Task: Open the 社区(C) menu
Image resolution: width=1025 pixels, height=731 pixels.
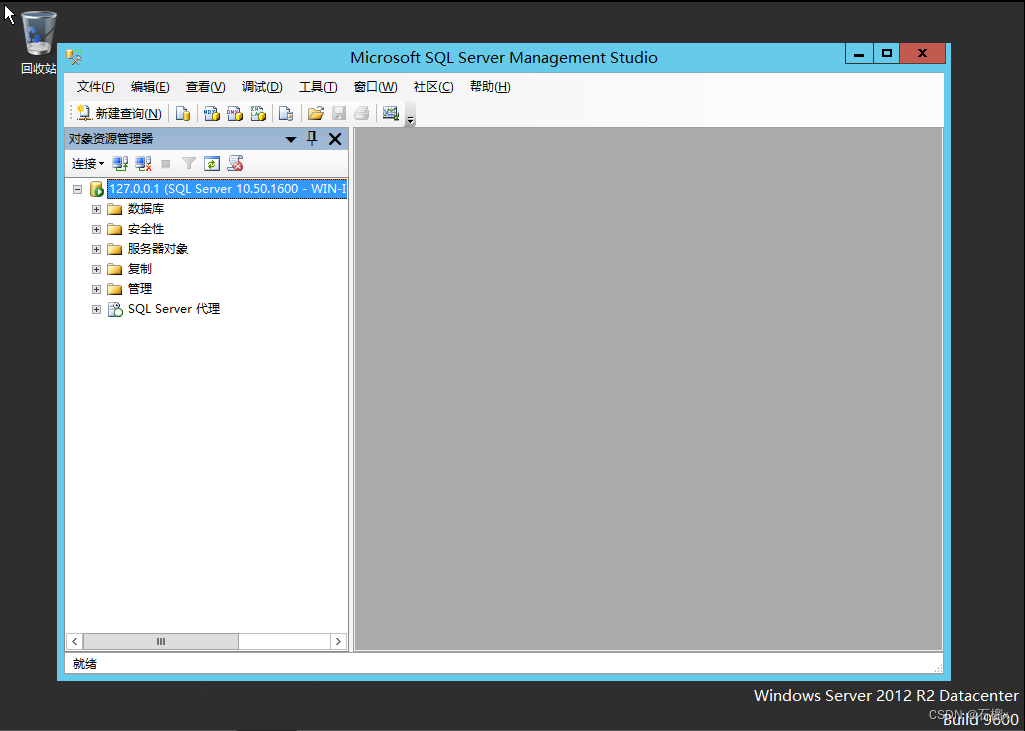Action: point(433,86)
